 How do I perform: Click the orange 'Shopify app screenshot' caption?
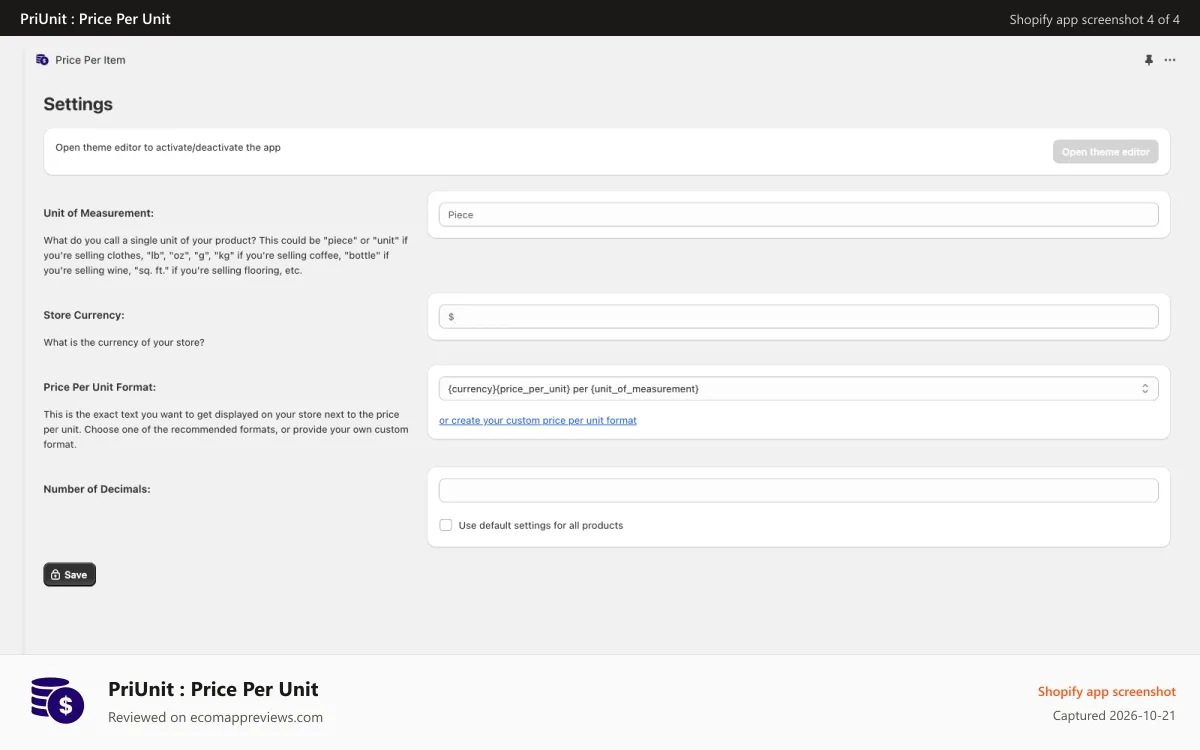[x=1107, y=692]
